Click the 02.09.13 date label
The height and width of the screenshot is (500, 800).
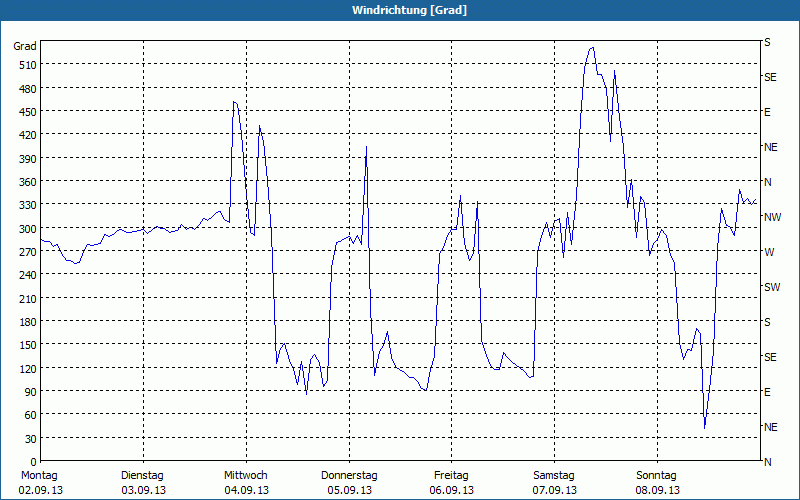click(40, 490)
